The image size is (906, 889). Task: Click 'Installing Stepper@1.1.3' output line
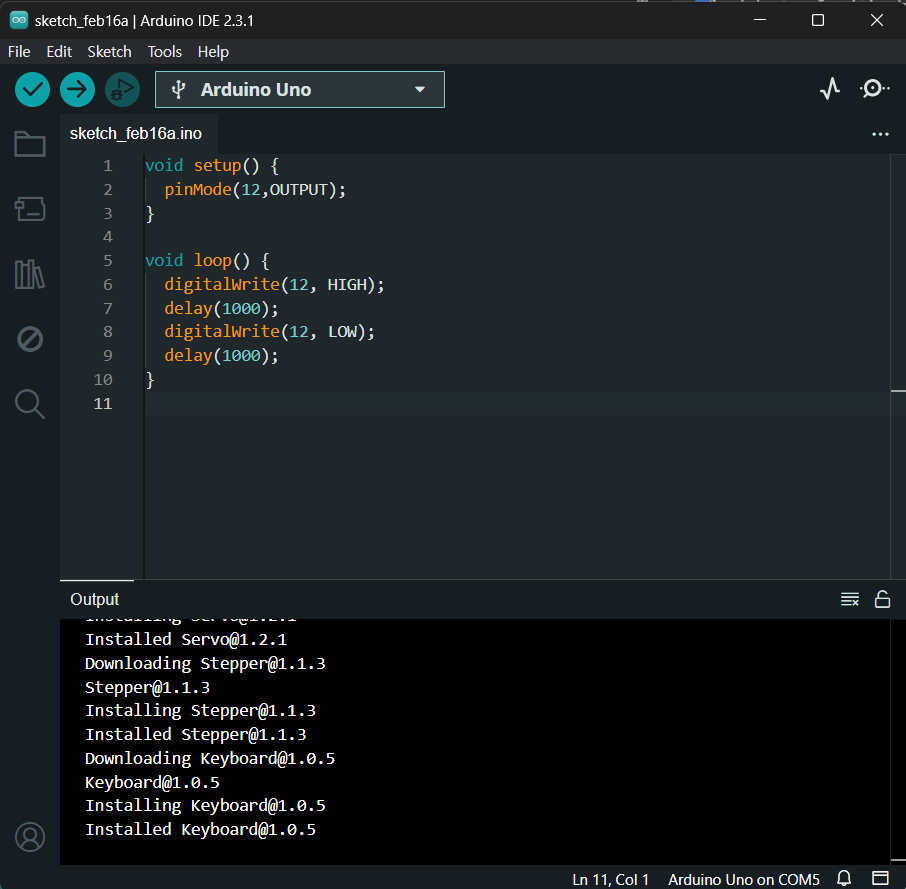pos(200,711)
